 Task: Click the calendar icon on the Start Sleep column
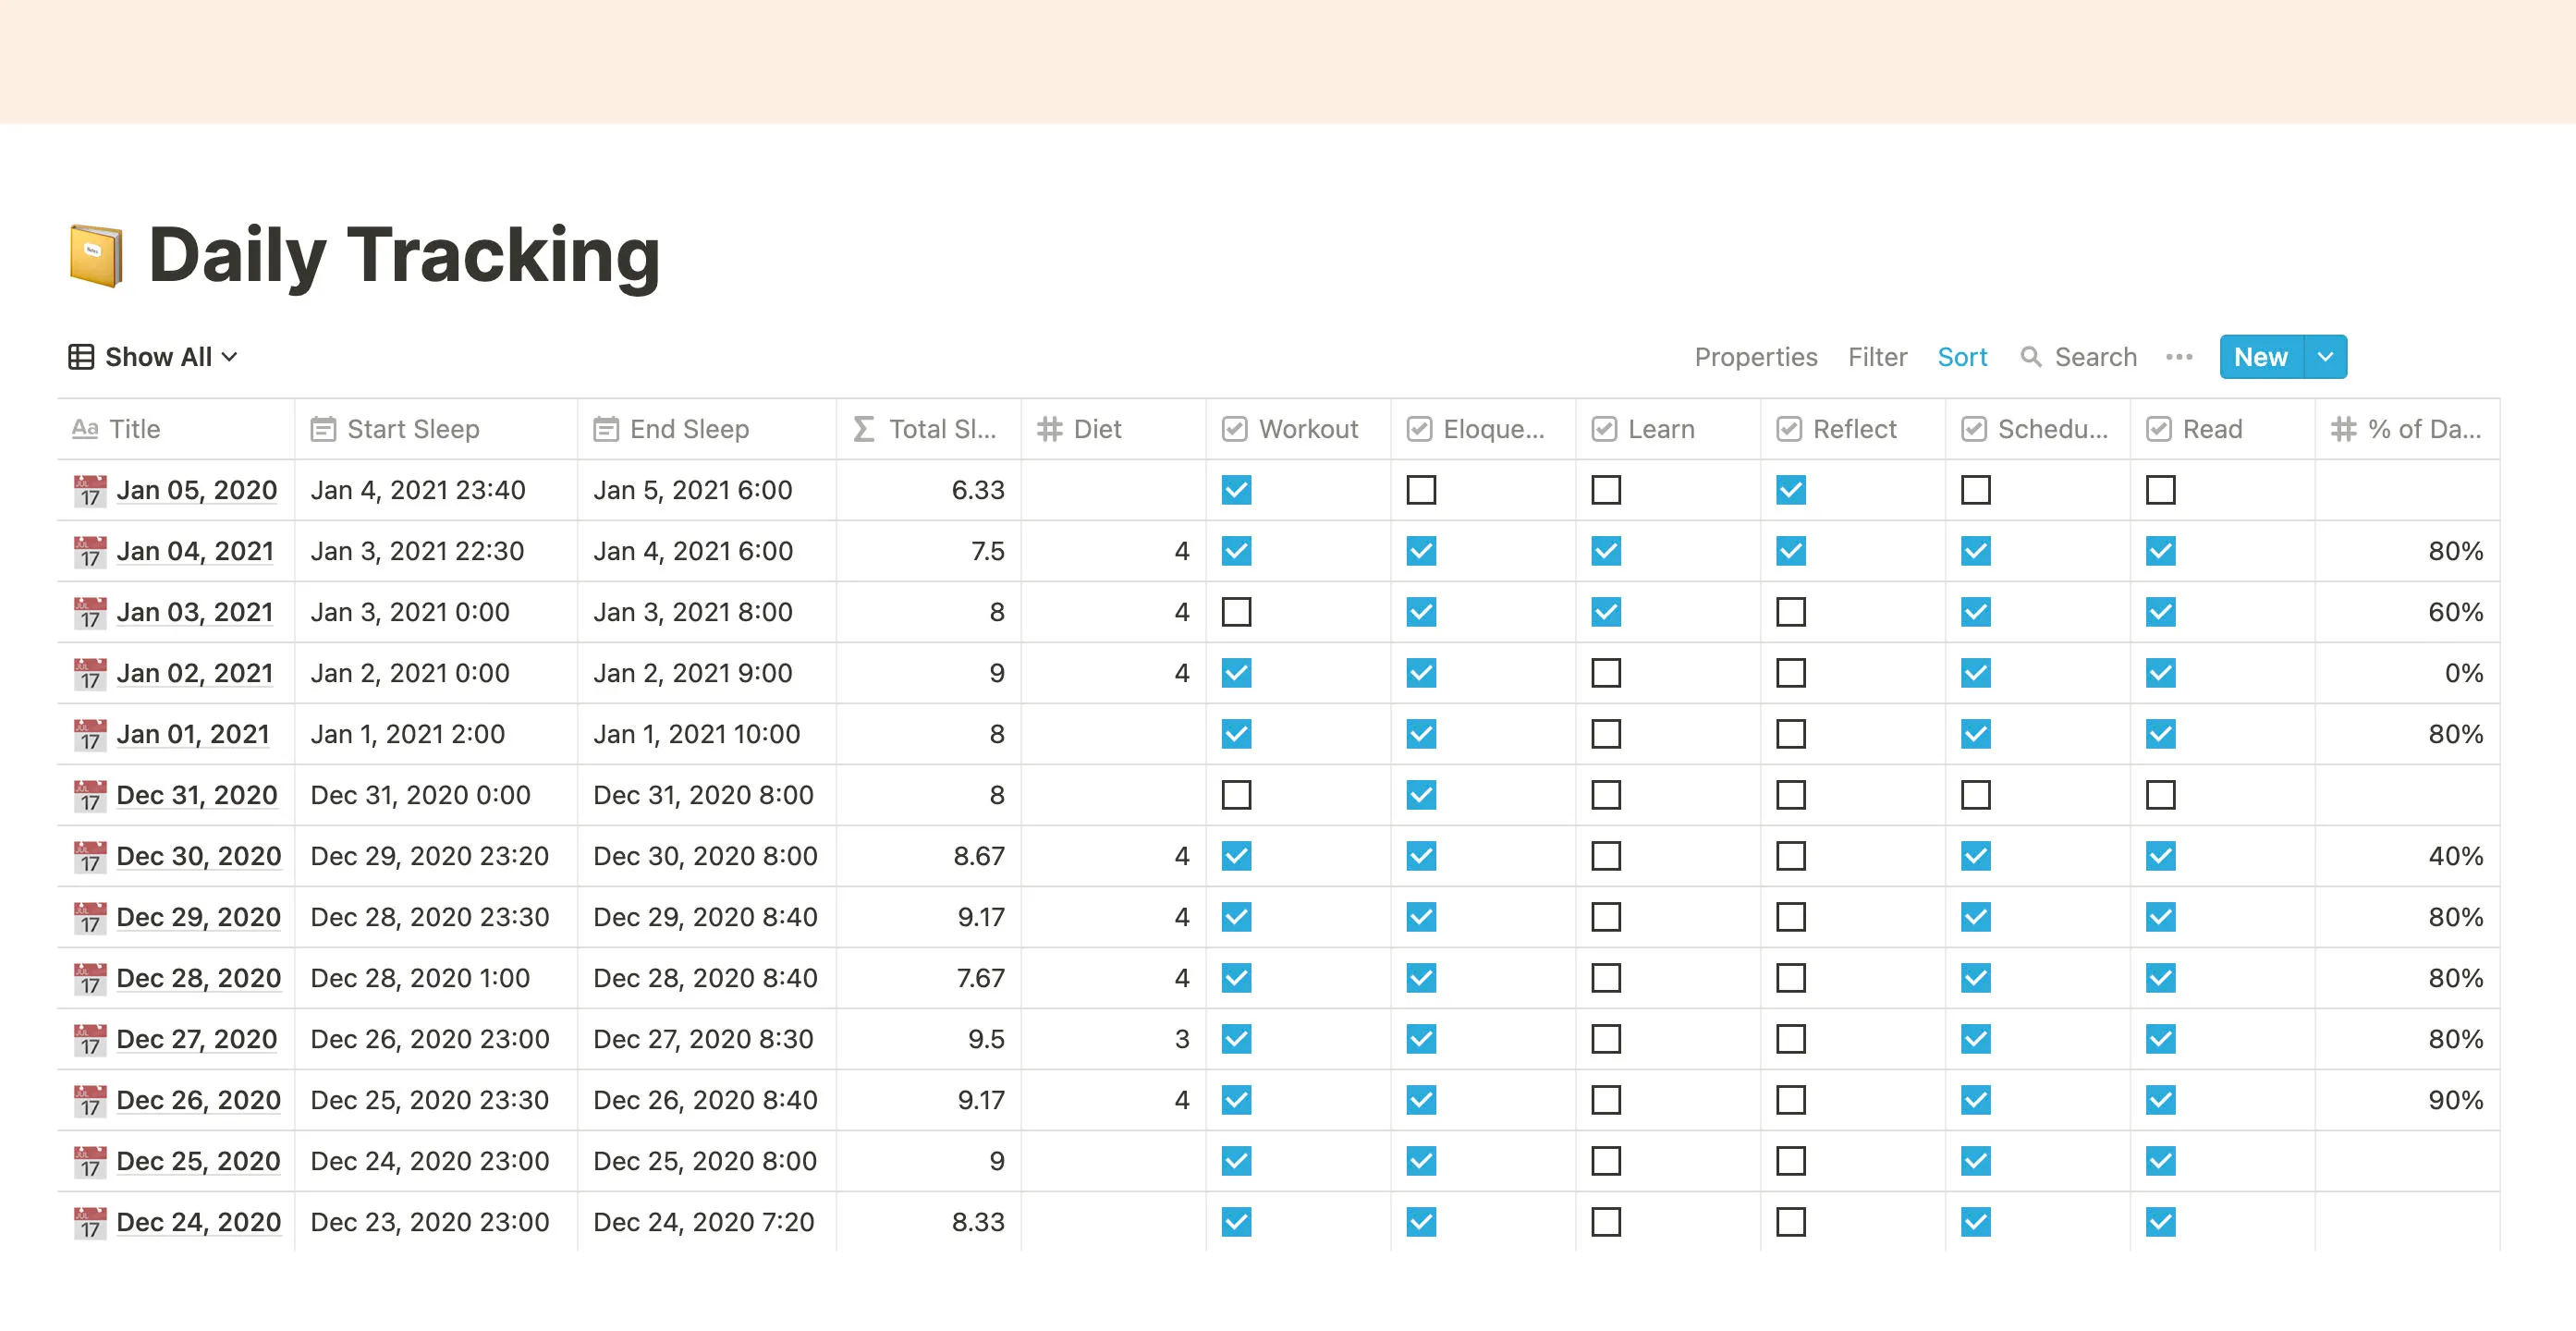(x=323, y=428)
